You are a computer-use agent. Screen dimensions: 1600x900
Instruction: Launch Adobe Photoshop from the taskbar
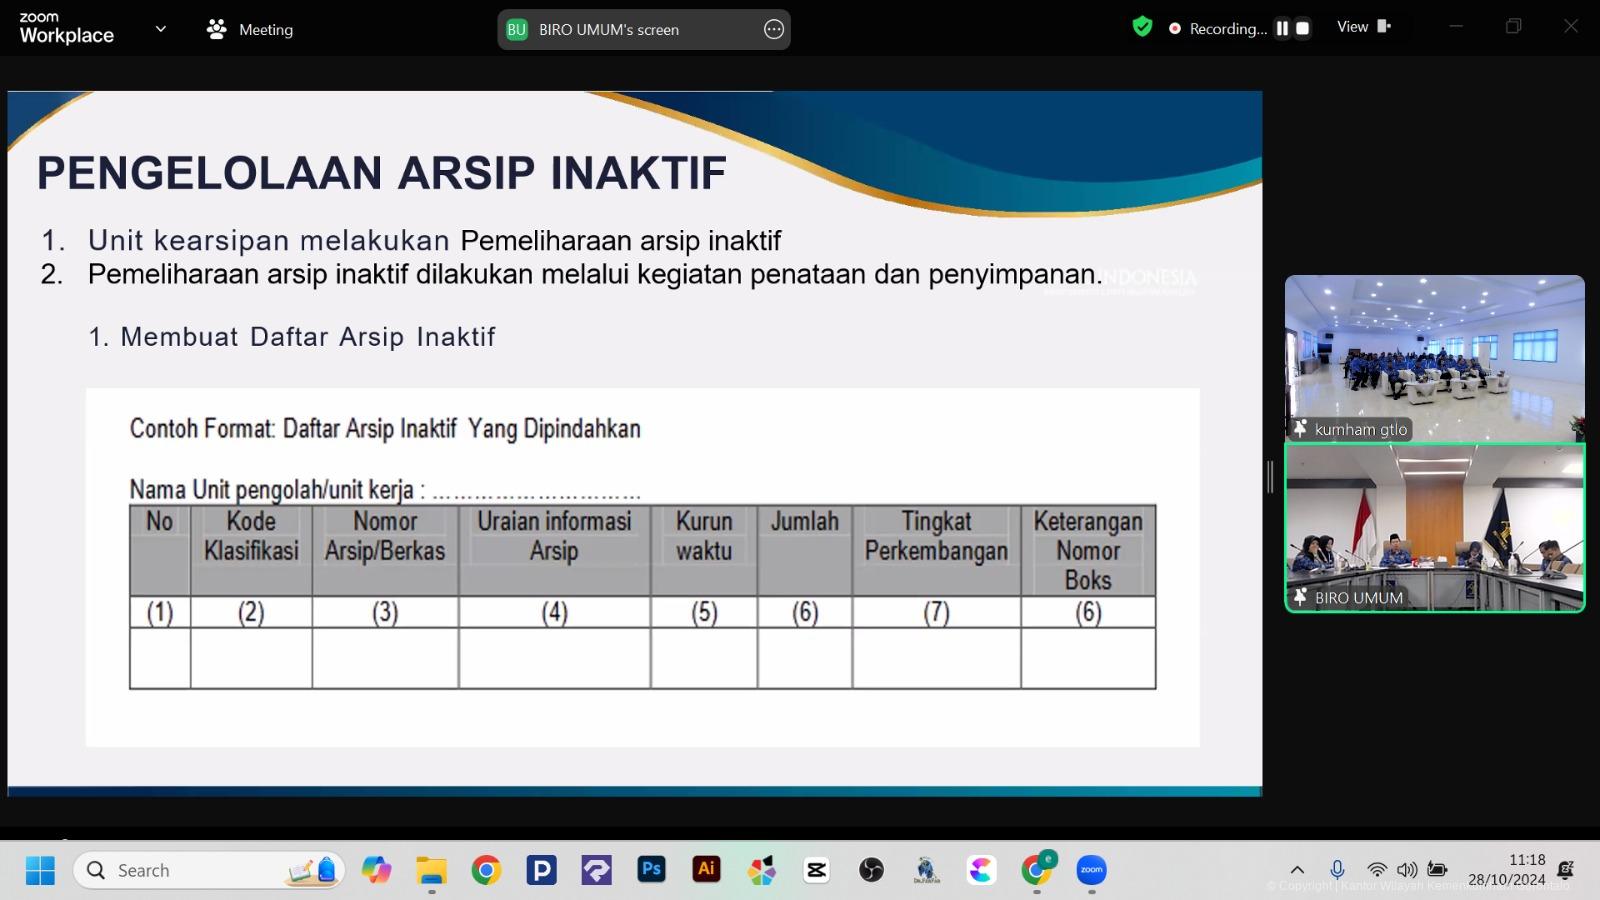tap(651, 869)
